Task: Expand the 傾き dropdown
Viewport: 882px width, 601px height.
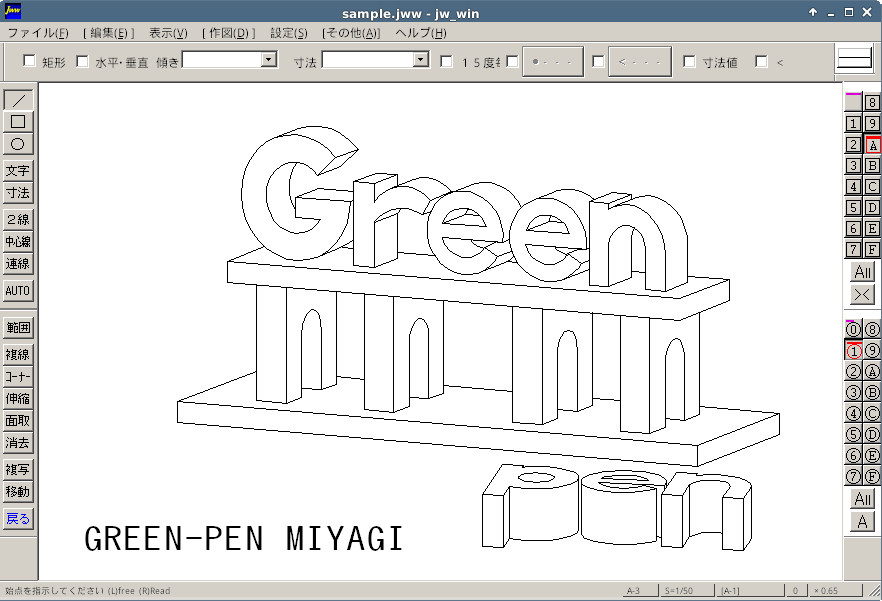Action: (269, 59)
